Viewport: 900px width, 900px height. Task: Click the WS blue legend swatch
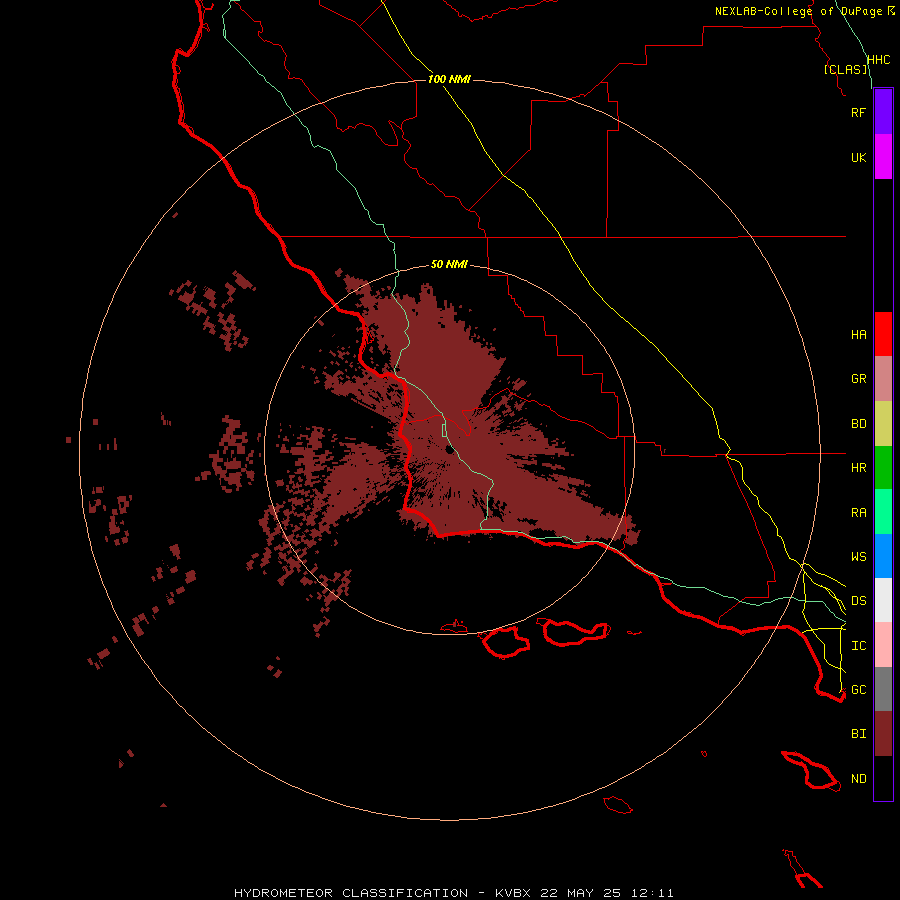[883, 556]
